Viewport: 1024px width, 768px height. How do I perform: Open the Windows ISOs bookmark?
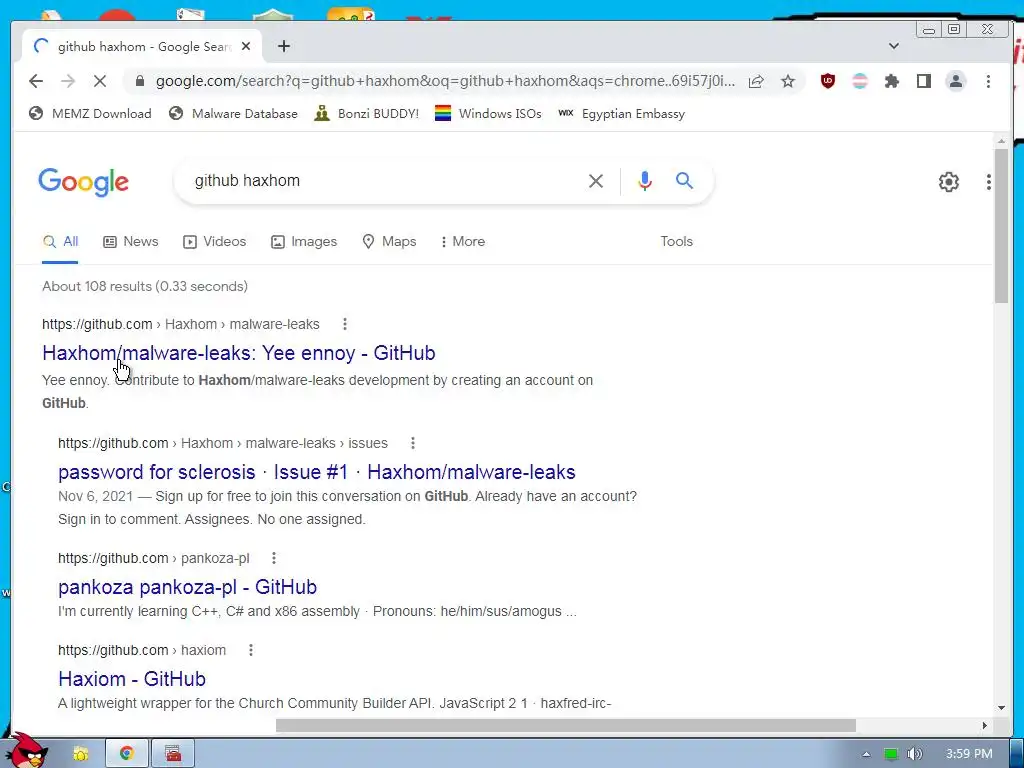(488, 114)
